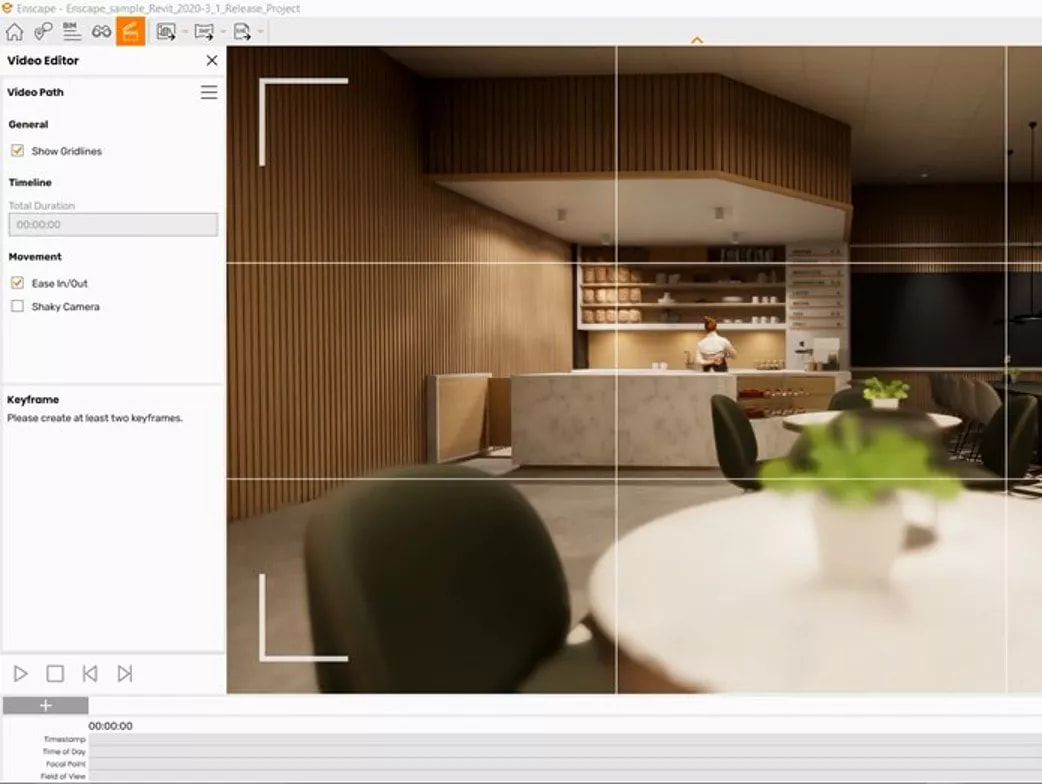1042x784 pixels.
Task: Open the Manage Views map-pin icon
Action: pos(43,31)
